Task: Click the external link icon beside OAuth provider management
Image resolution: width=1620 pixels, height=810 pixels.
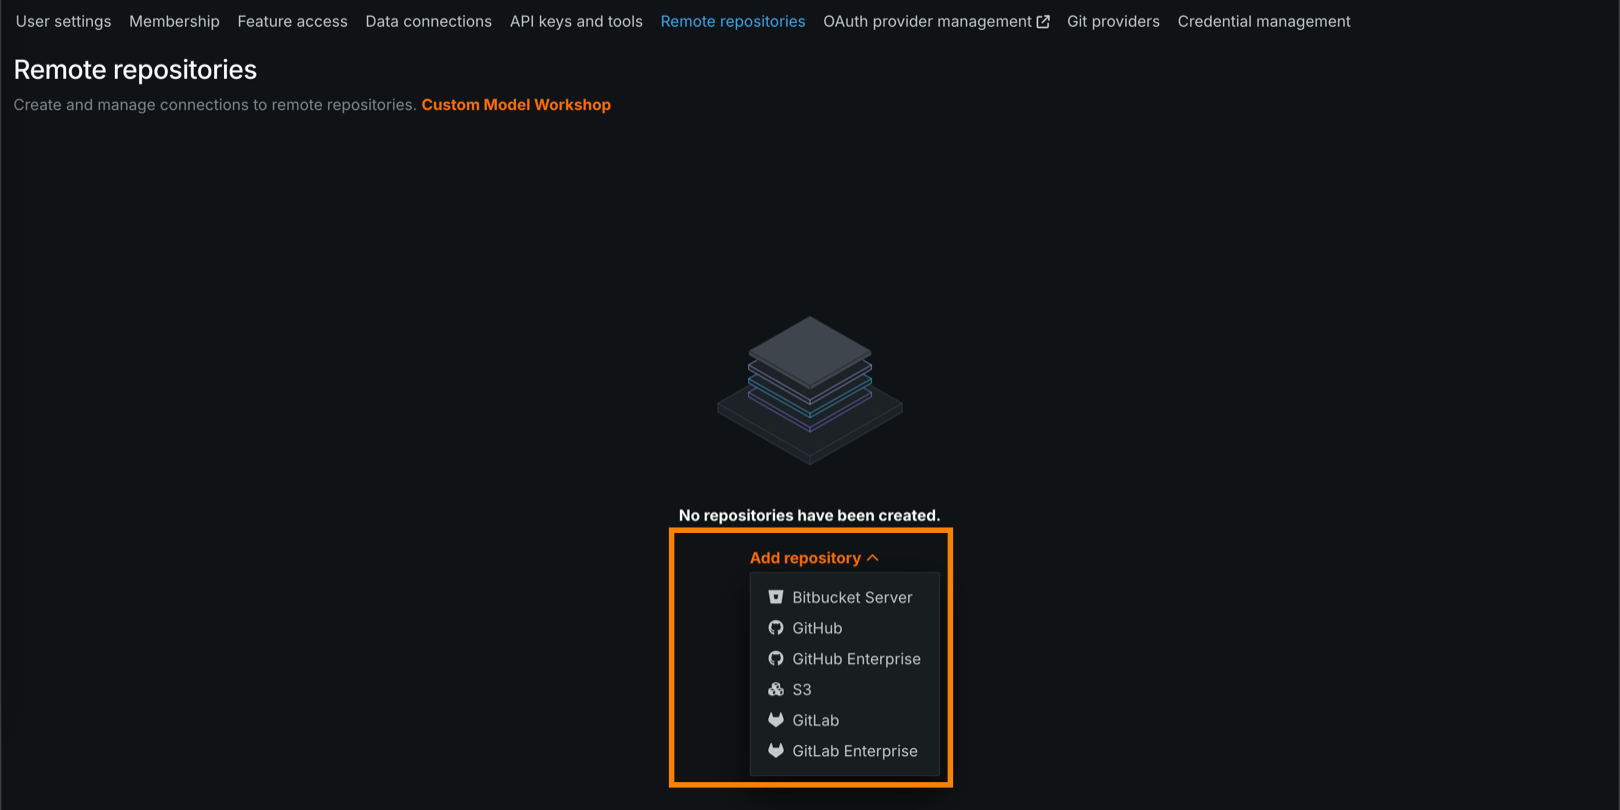Action: [1043, 22]
